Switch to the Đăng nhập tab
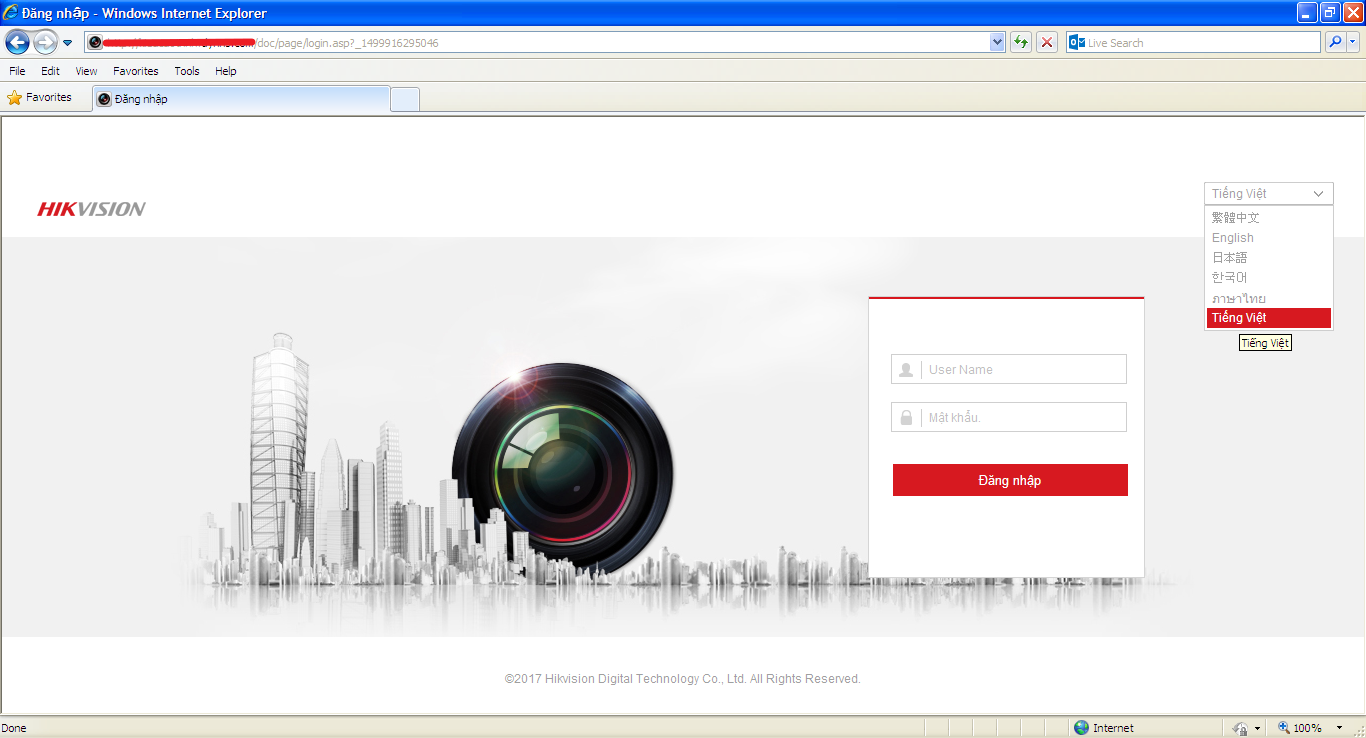 coord(241,99)
